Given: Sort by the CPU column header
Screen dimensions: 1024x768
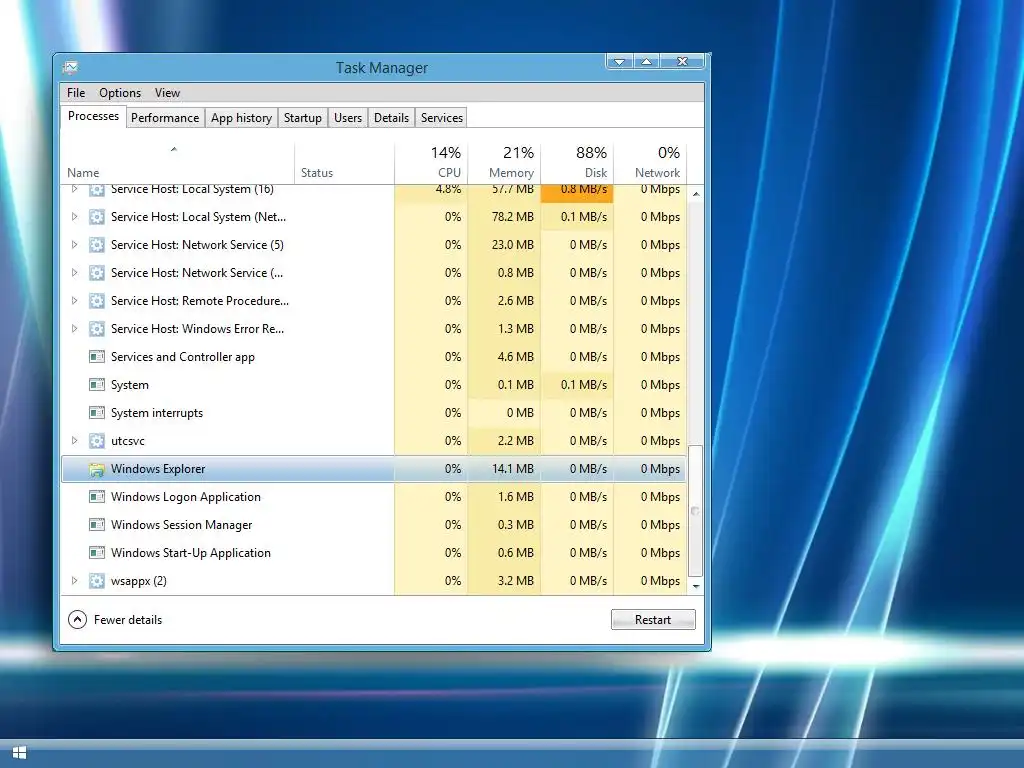Looking at the screenshot, I should 431,163.
